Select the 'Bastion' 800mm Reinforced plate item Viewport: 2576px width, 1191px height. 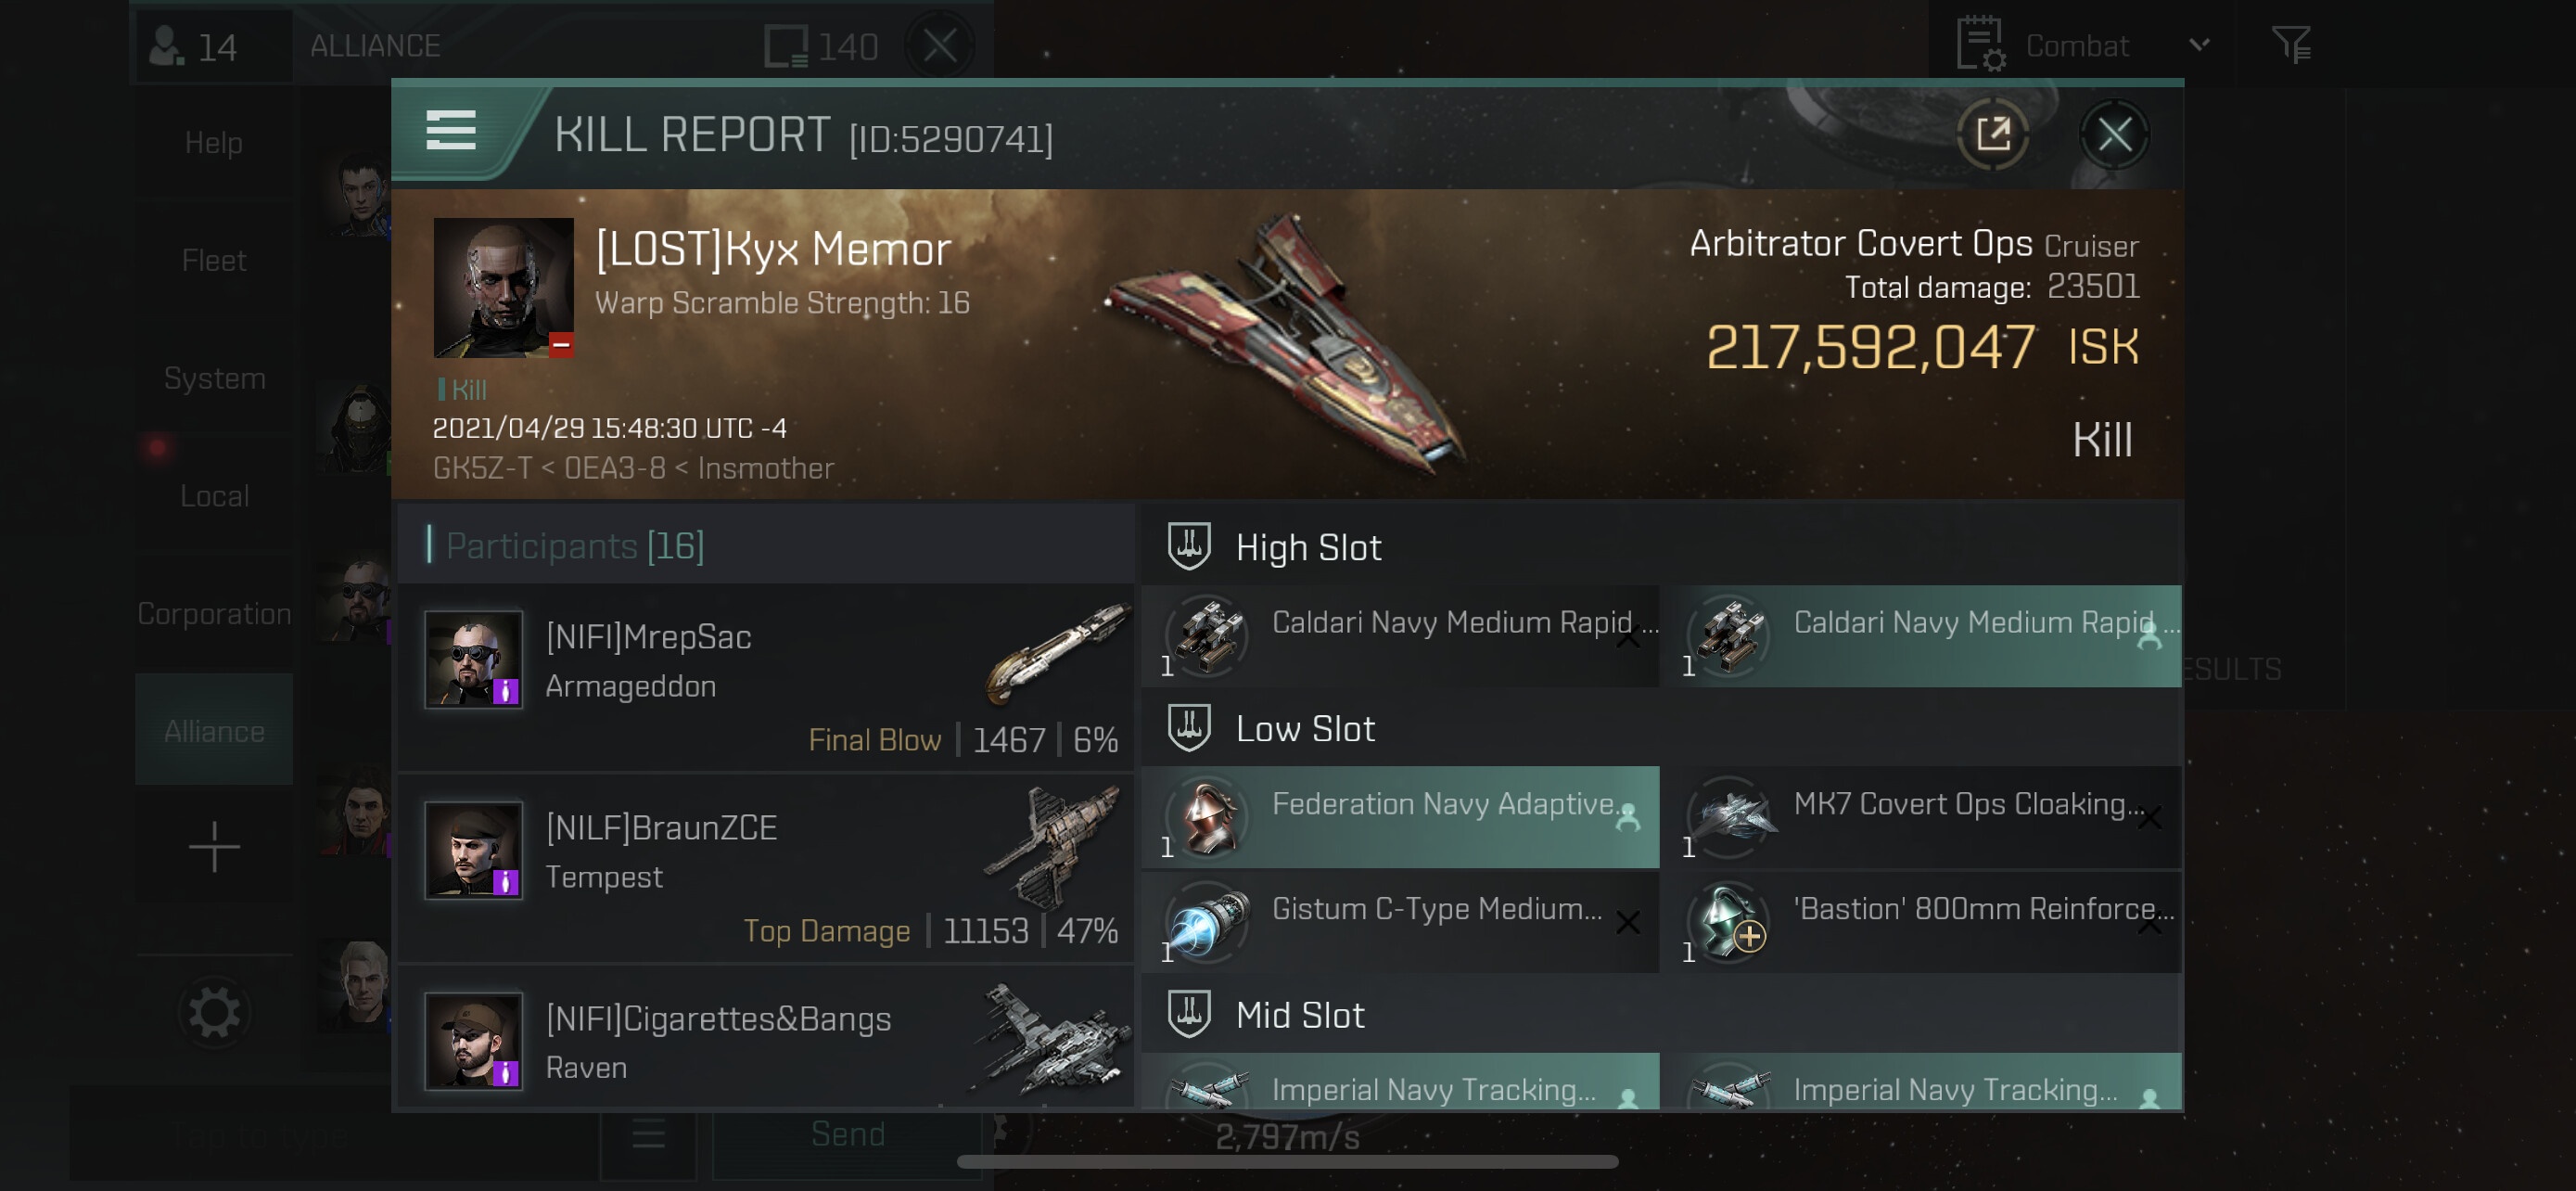[x=1930, y=921]
